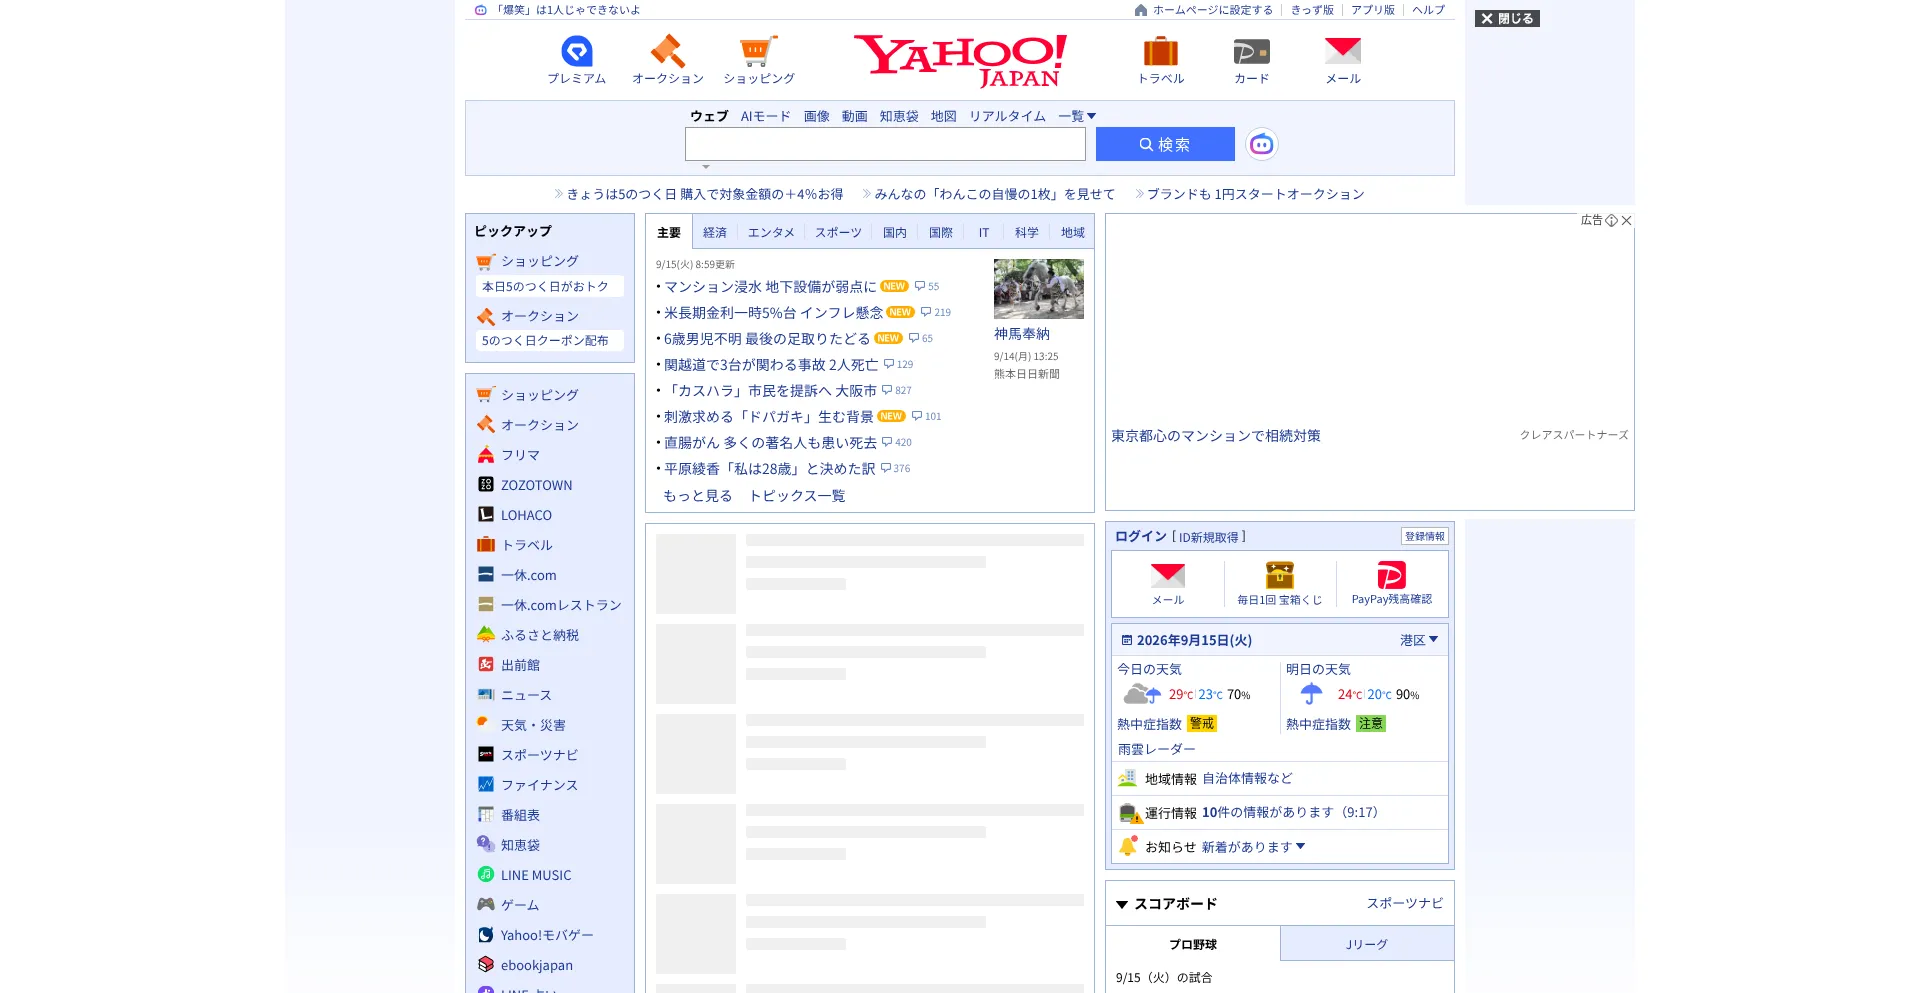The height and width of the screenshot is (993, 1920).
Task: Click the ZOZOTOWN icon in the sidebar
Action: click(486, 485)
